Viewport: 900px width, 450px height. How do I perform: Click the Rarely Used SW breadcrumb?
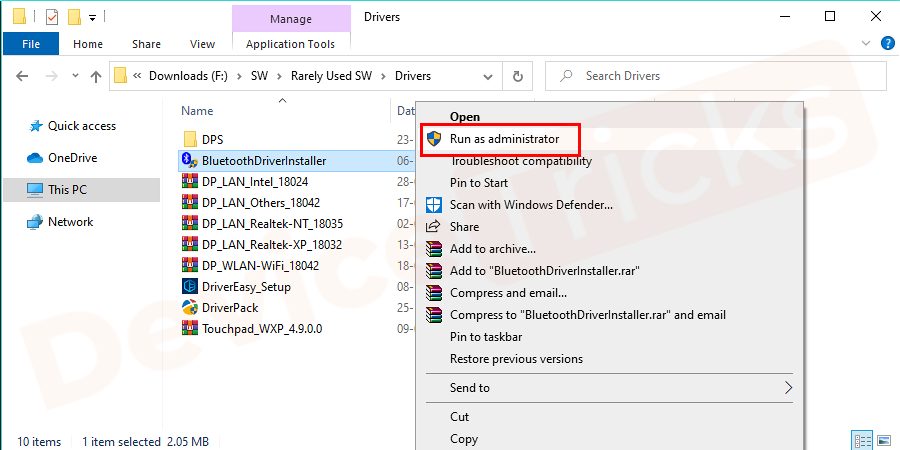(x=331, y=76)
